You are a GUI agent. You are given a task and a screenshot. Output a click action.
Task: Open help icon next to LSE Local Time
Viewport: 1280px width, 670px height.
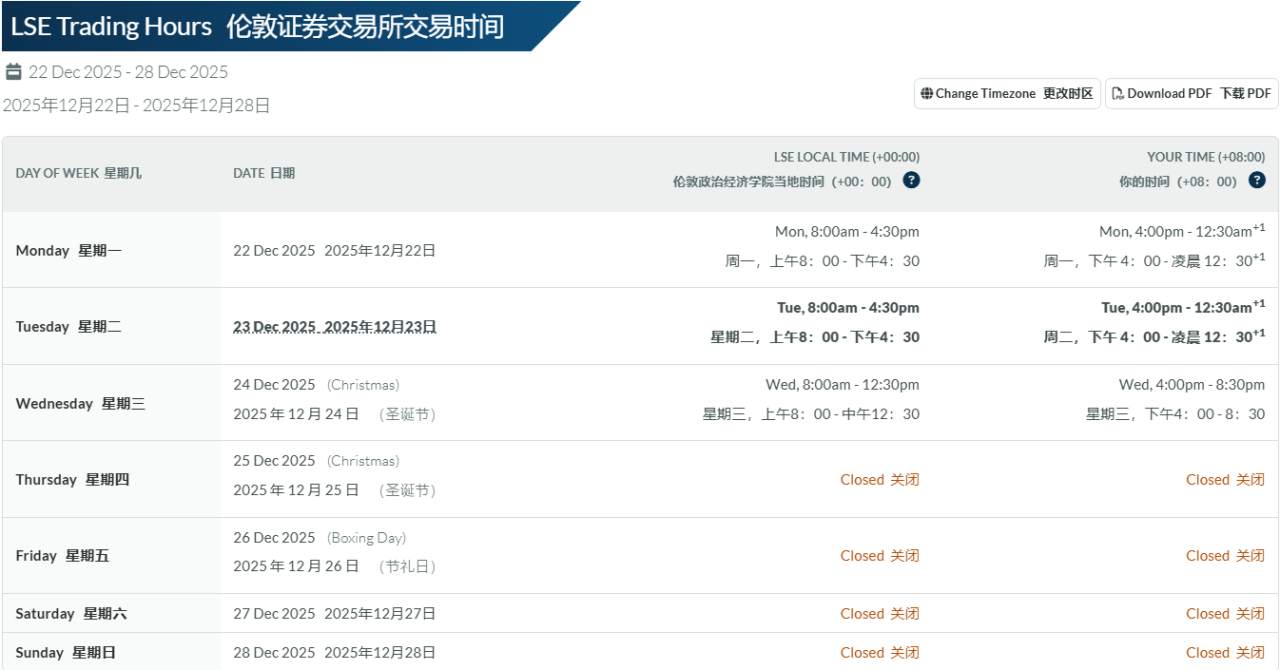point(911,181)
